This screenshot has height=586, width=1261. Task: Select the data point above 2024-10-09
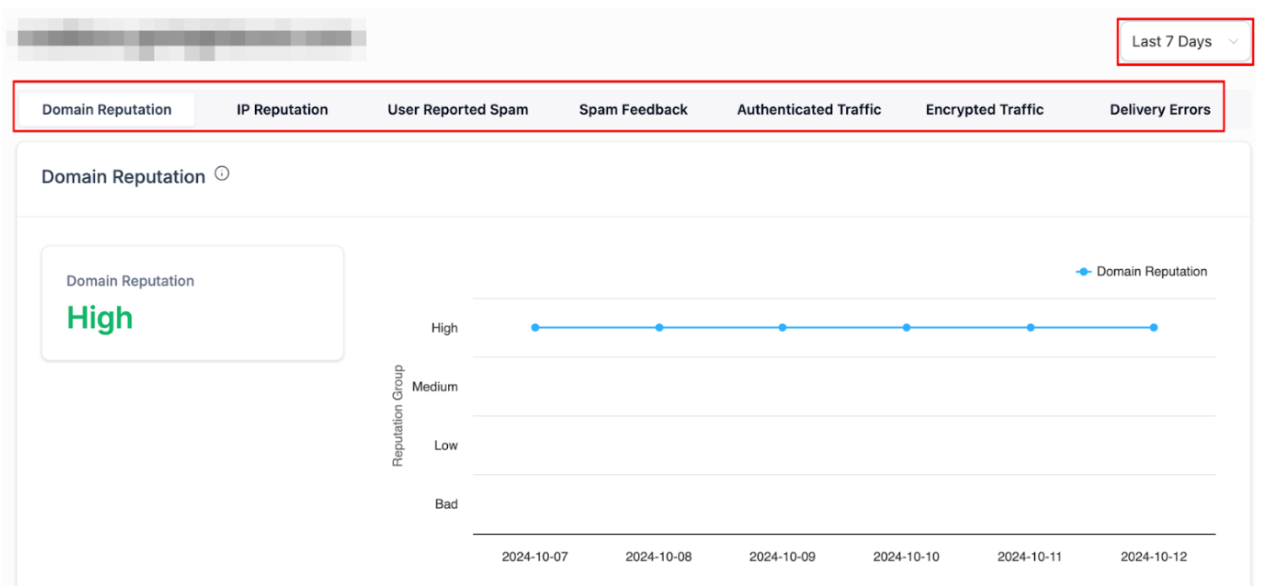pos(783,327)
